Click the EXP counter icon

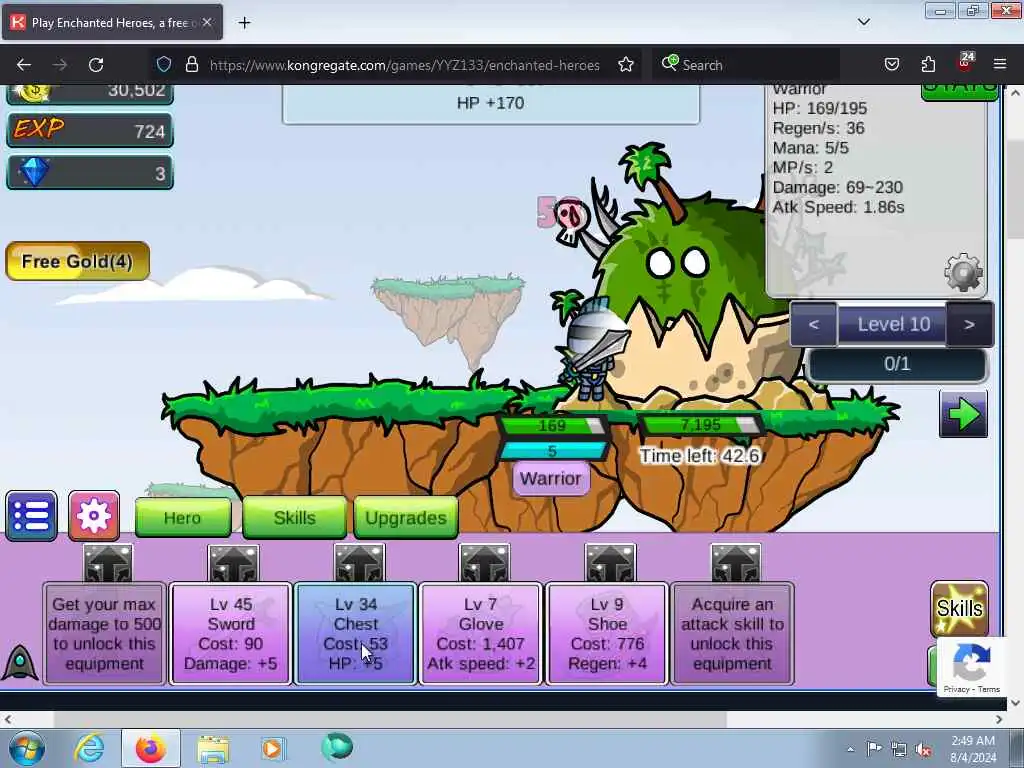39,129
